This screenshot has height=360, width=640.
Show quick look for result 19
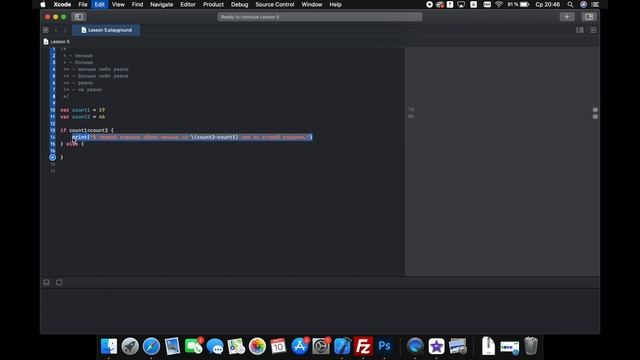click(595, 110)
